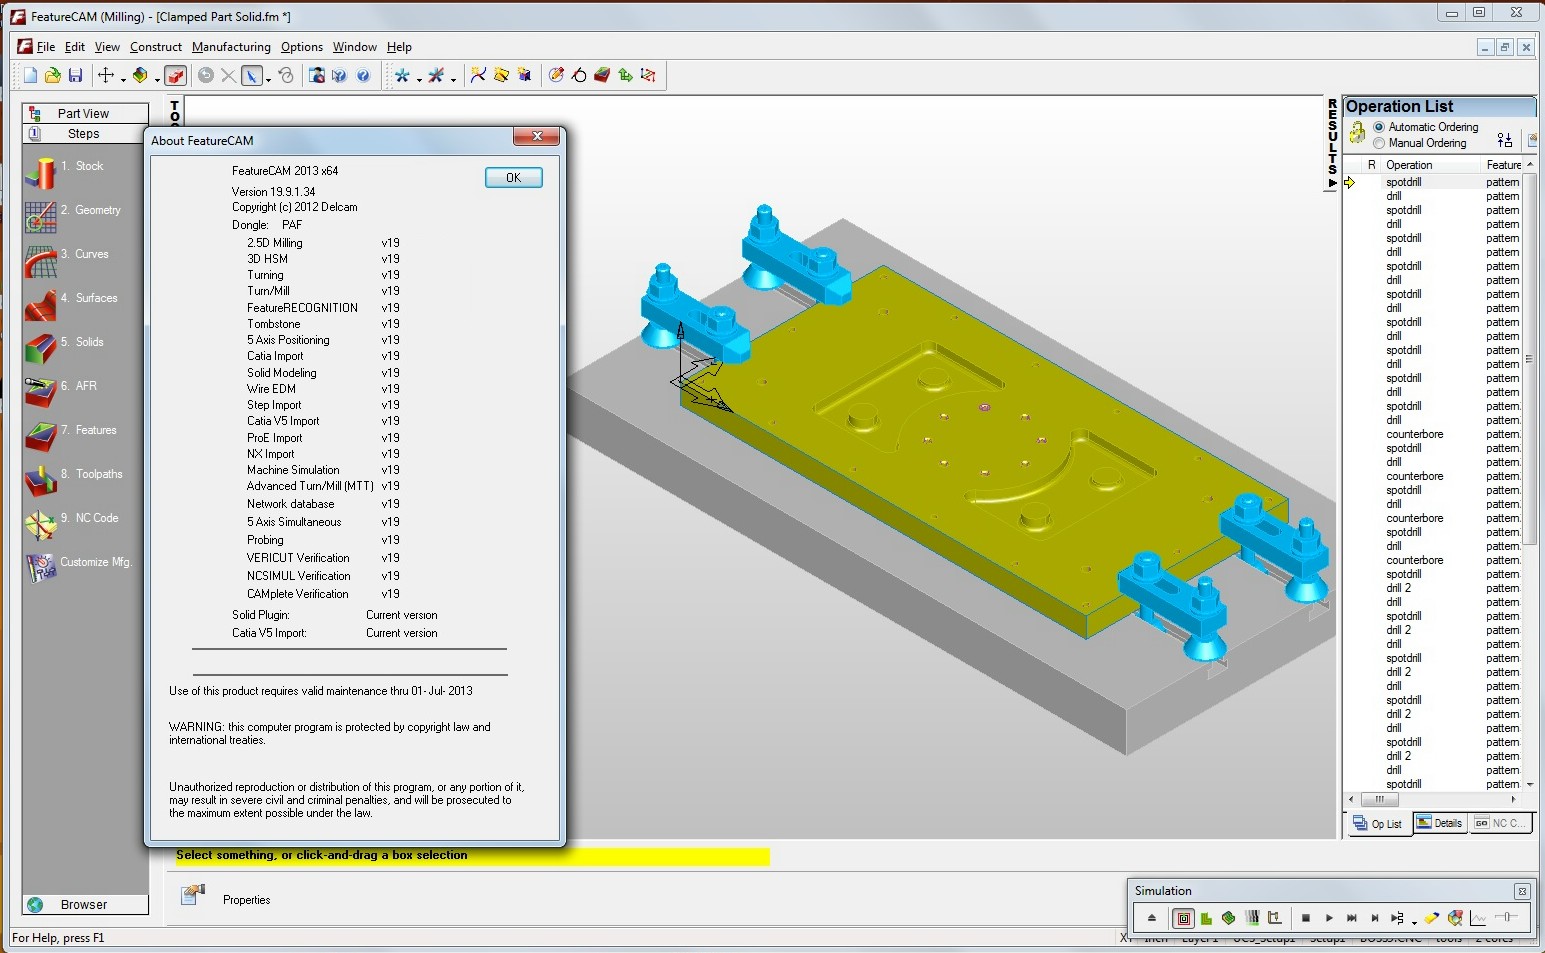This screenshot has height=953, width=1545.
Task: Click the pencil edit circle toolbar icon
Action: tap(557, 75)
